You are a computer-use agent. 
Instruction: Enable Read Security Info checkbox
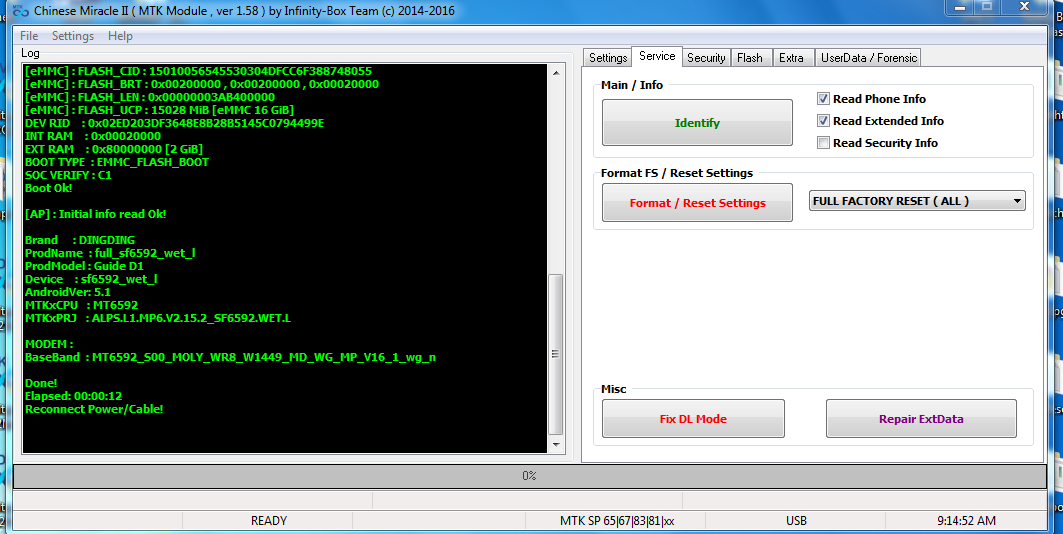coord(823,142)
